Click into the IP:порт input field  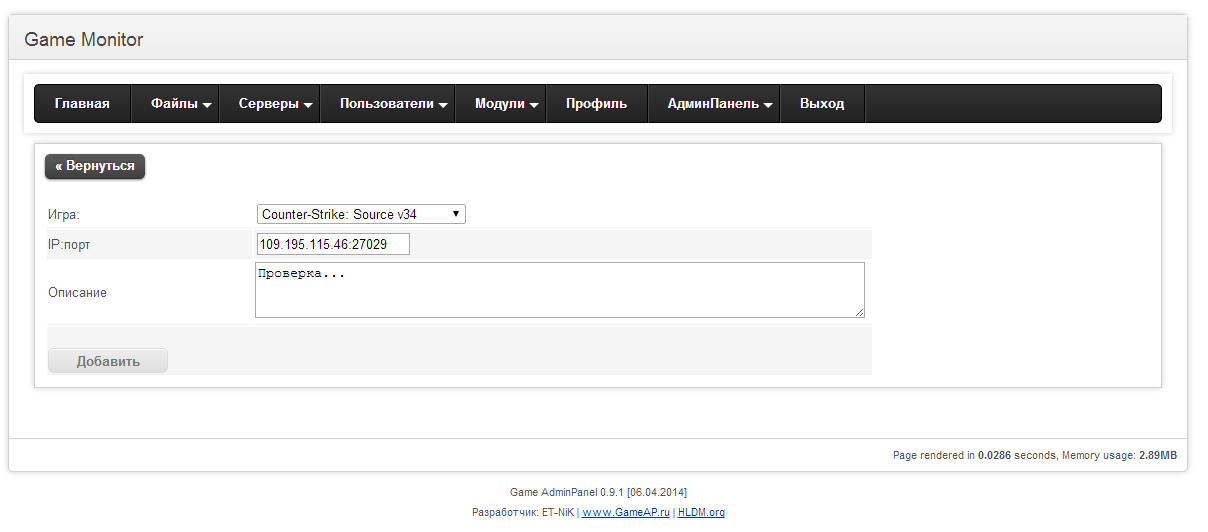tap(333, 244)
